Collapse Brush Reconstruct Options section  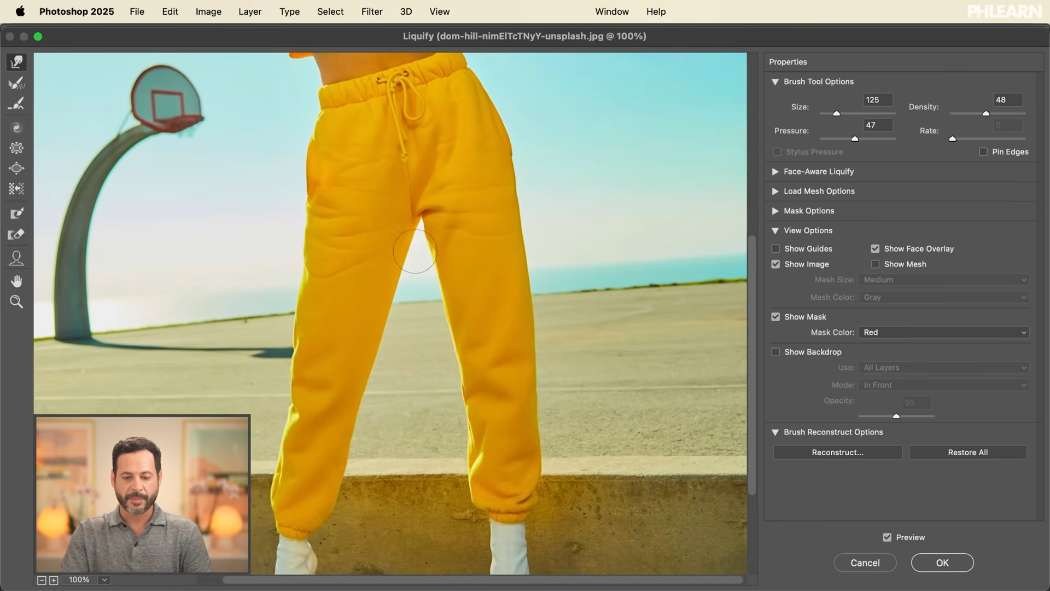pyautogui.click(x=775, y=432)
